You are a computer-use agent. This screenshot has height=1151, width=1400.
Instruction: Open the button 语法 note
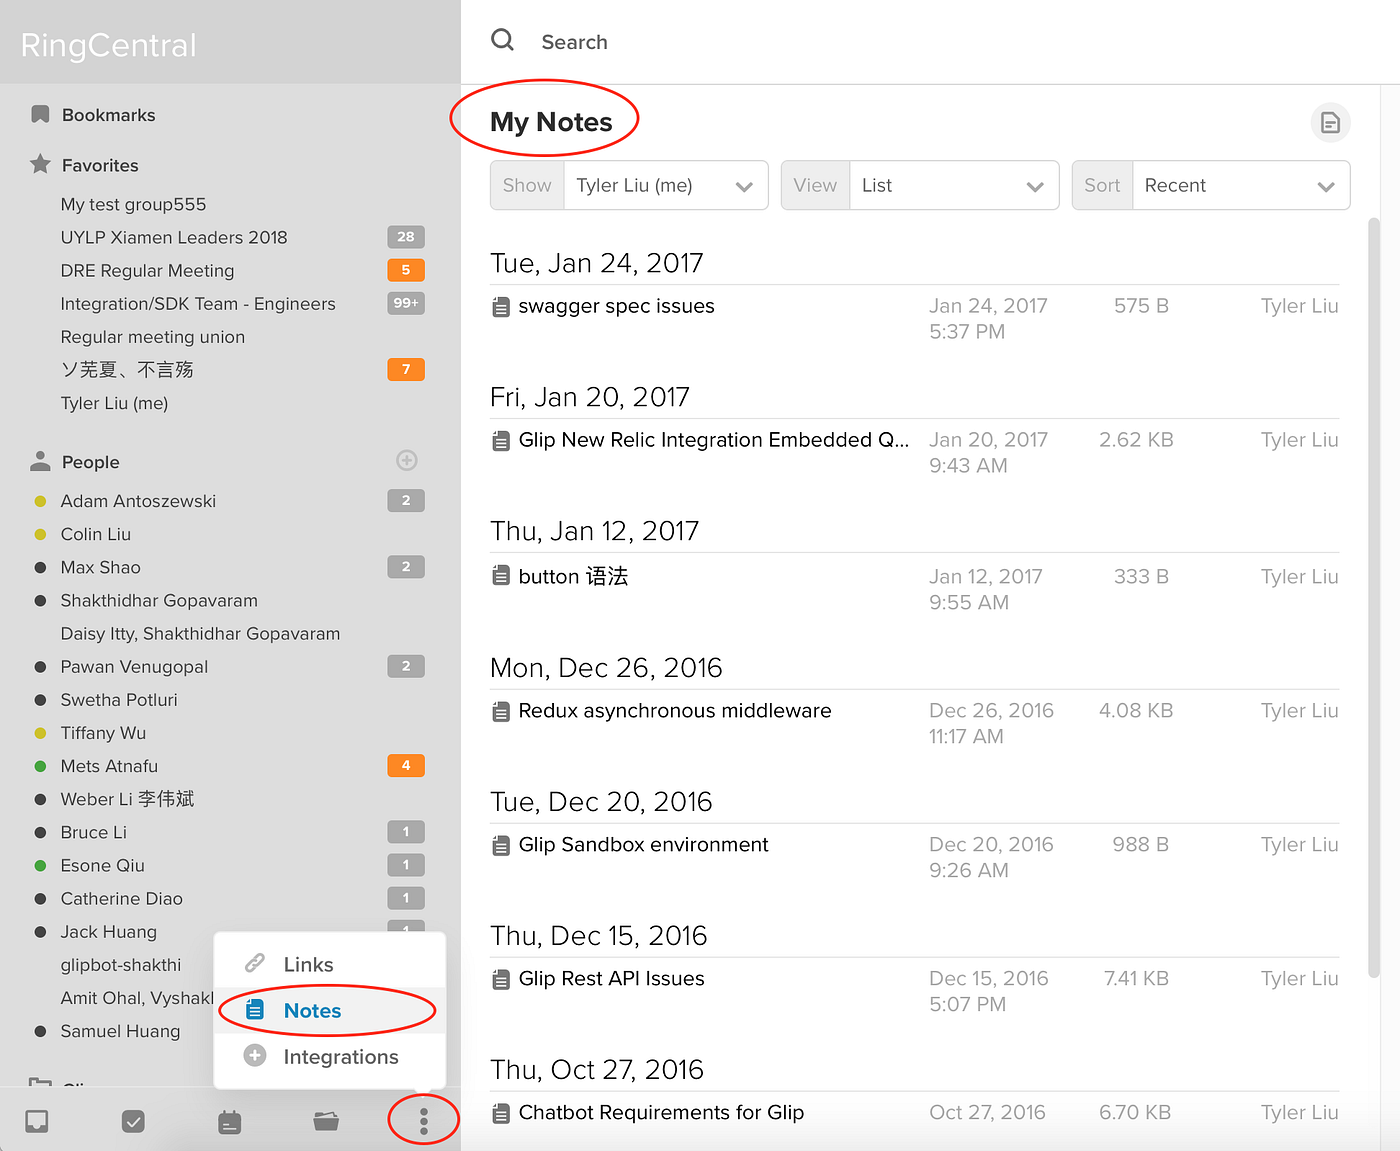(573, 576)
